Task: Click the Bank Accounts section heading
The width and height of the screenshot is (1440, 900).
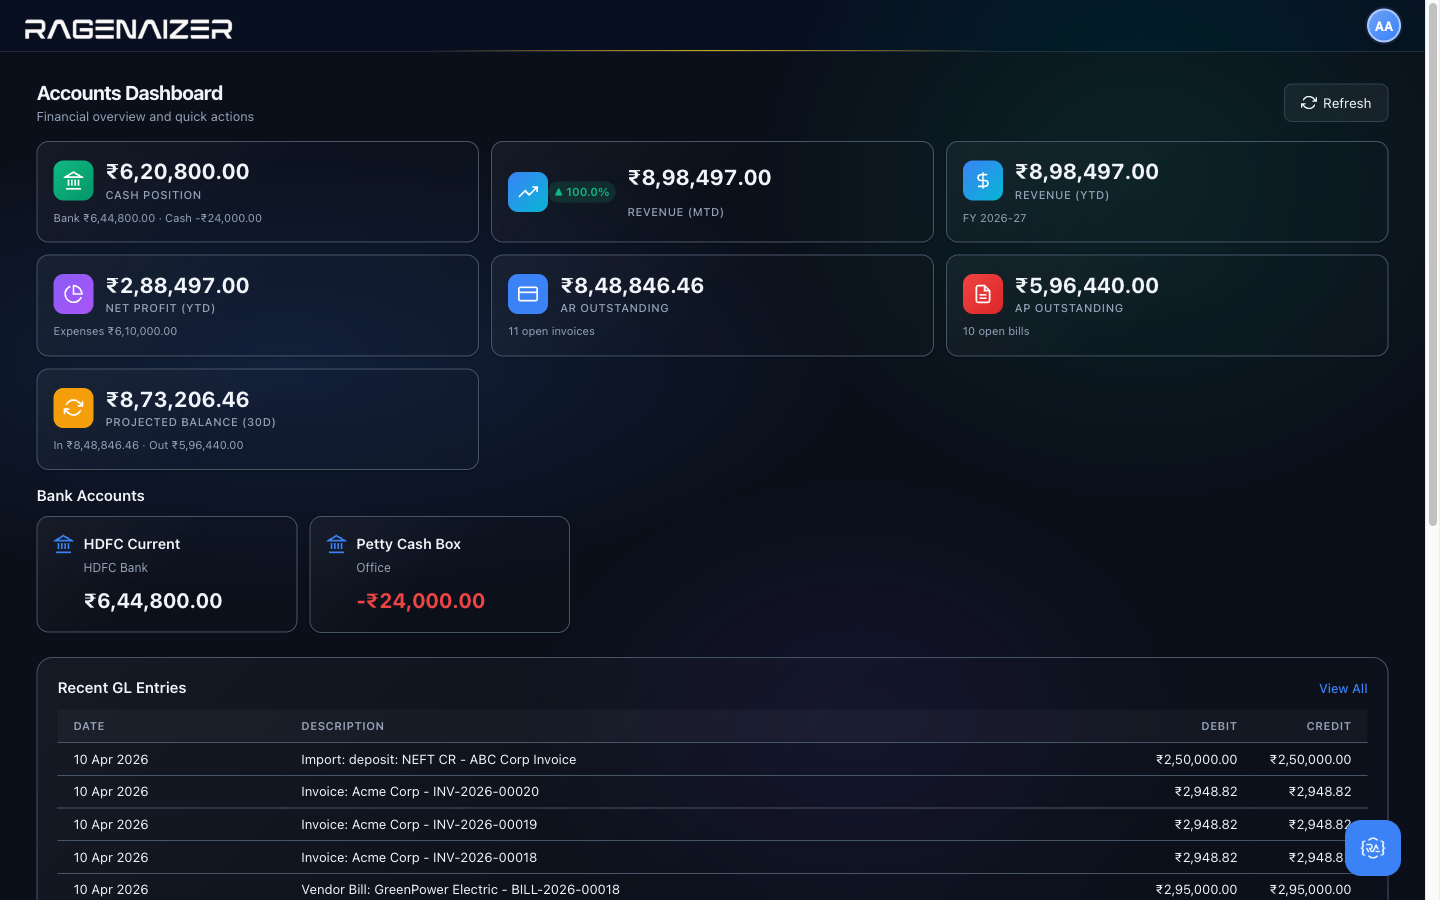Action: pos(90,496)
